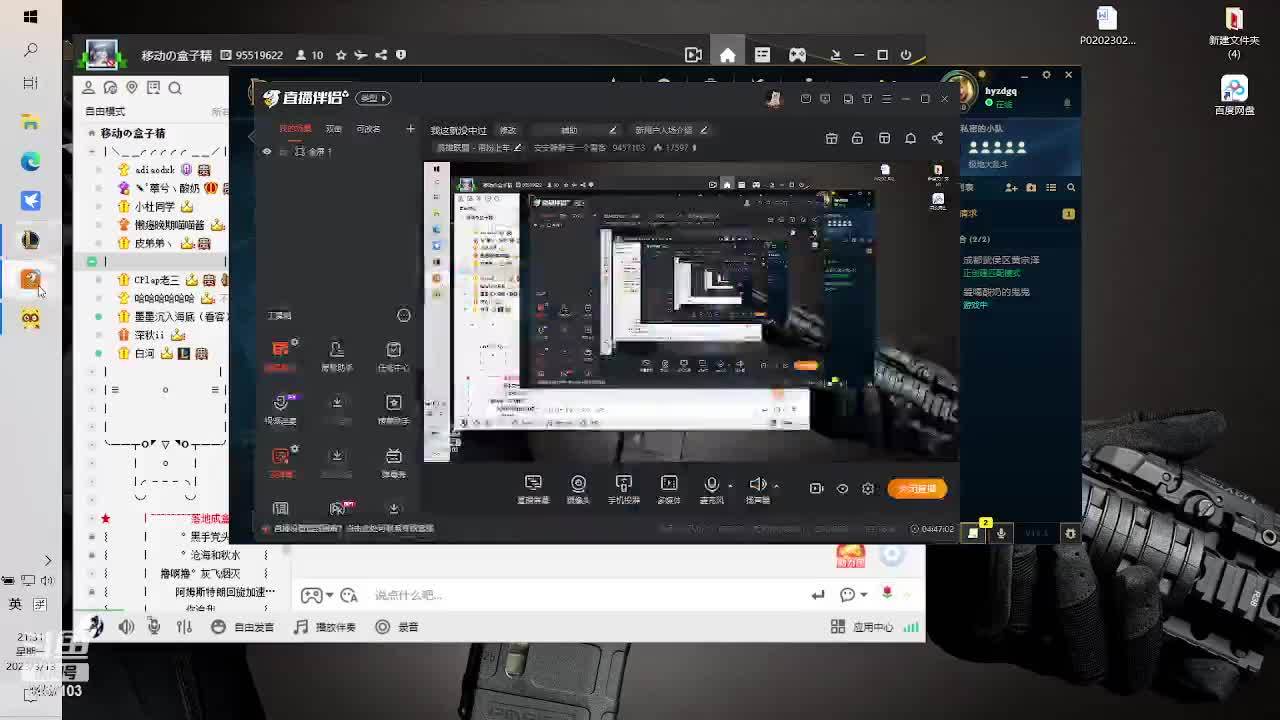Viewport: 1280px width, 720px height.
Task: Click 修改 button next to stream title
Action: pyautogui.click(x=508, y=130)
